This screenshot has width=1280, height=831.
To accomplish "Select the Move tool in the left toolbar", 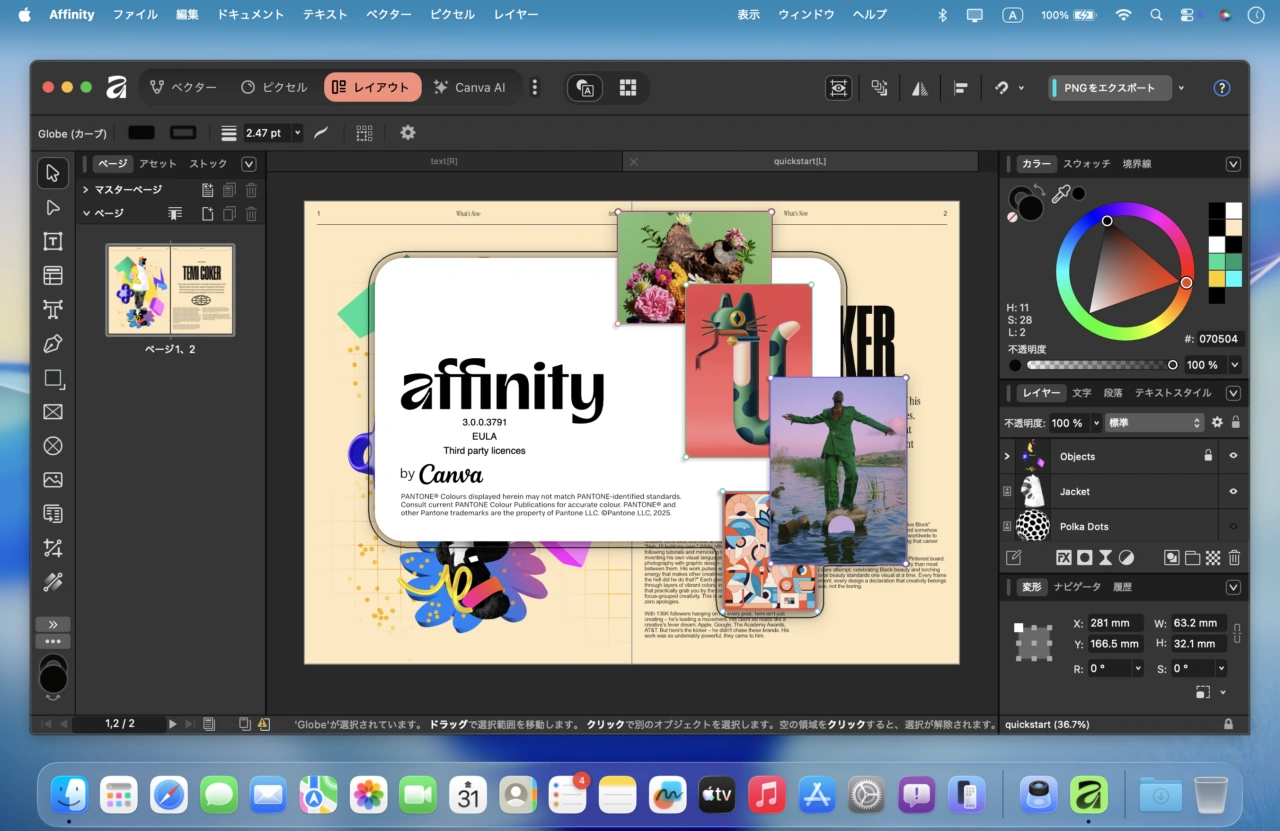I will (52, 172).
